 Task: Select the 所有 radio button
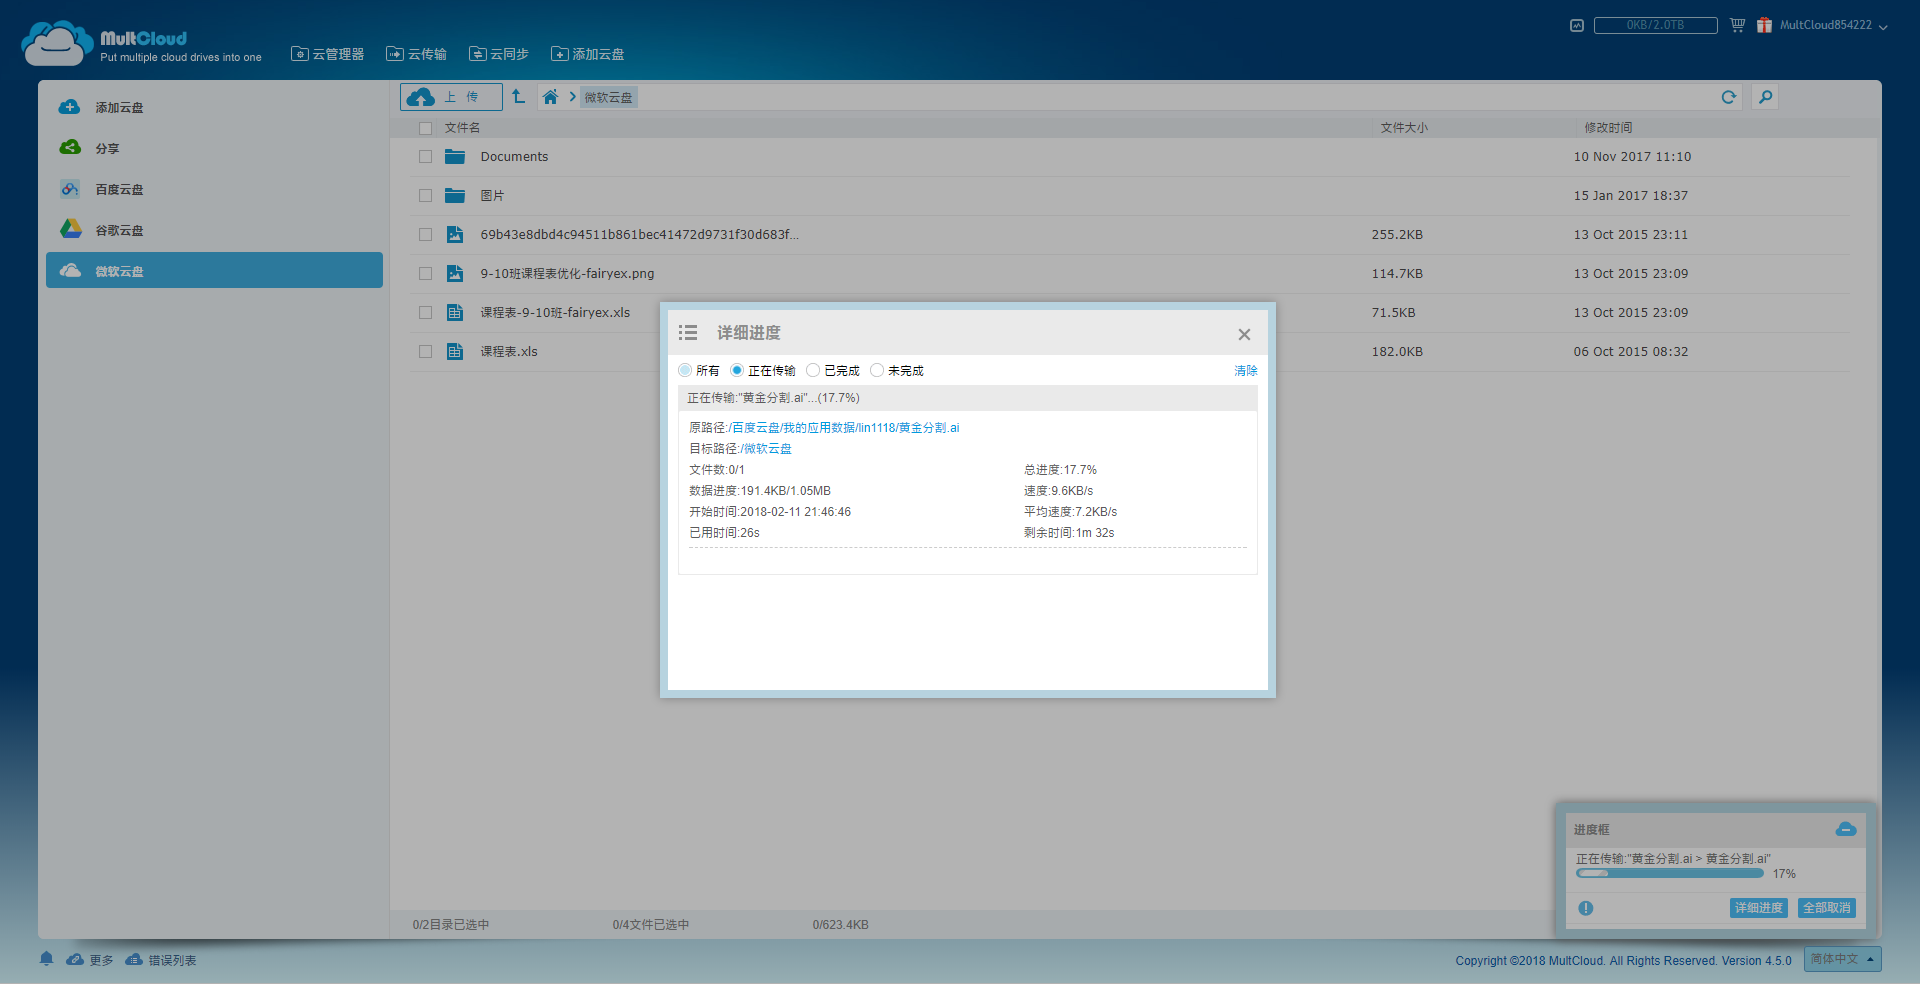point(685,370)
